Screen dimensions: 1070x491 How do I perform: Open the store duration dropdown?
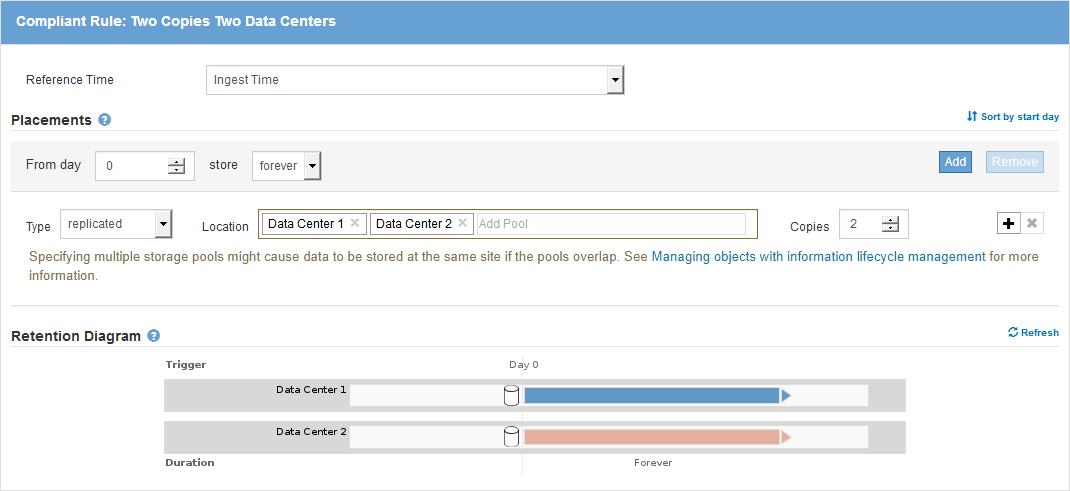[x=312, y=166]
